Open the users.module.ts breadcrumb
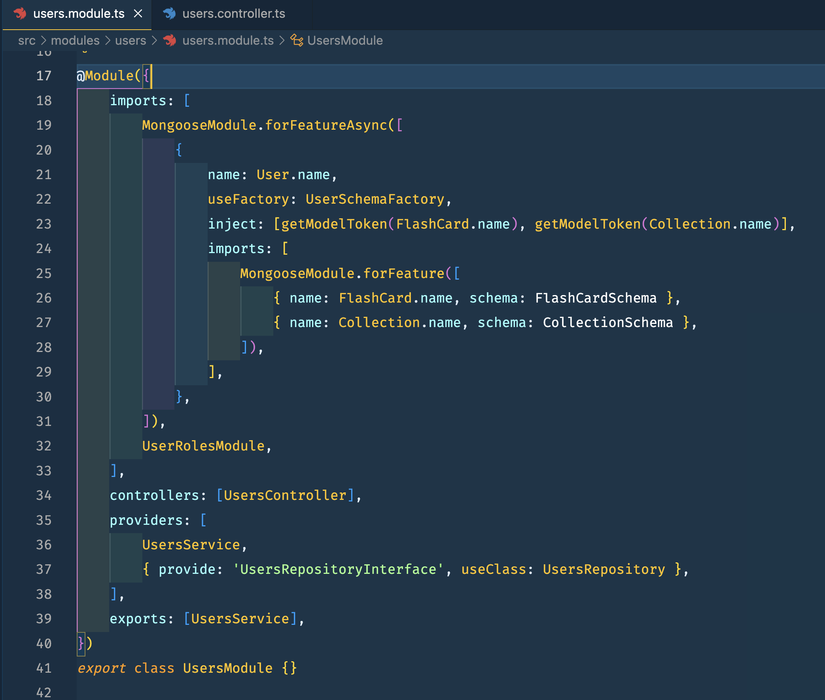This screenshot has height=700, width=825. [x=228, y=41]
